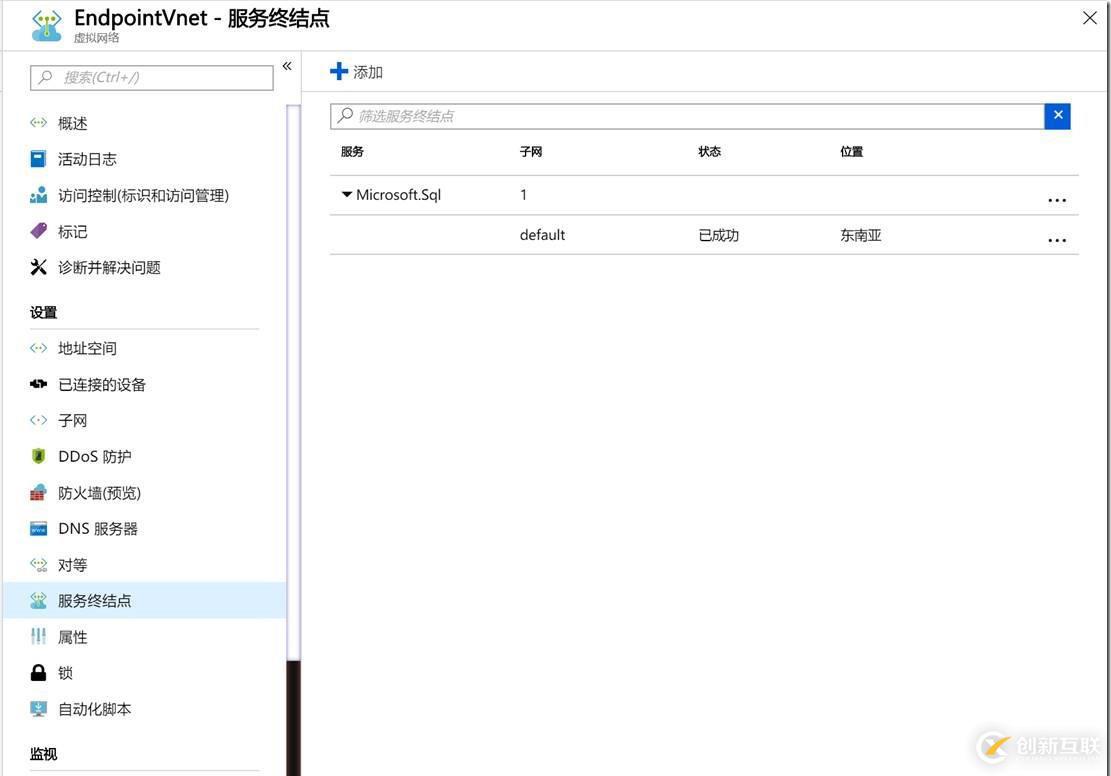Open the ellipsis menu for default subnet row

pos(1056,240)
